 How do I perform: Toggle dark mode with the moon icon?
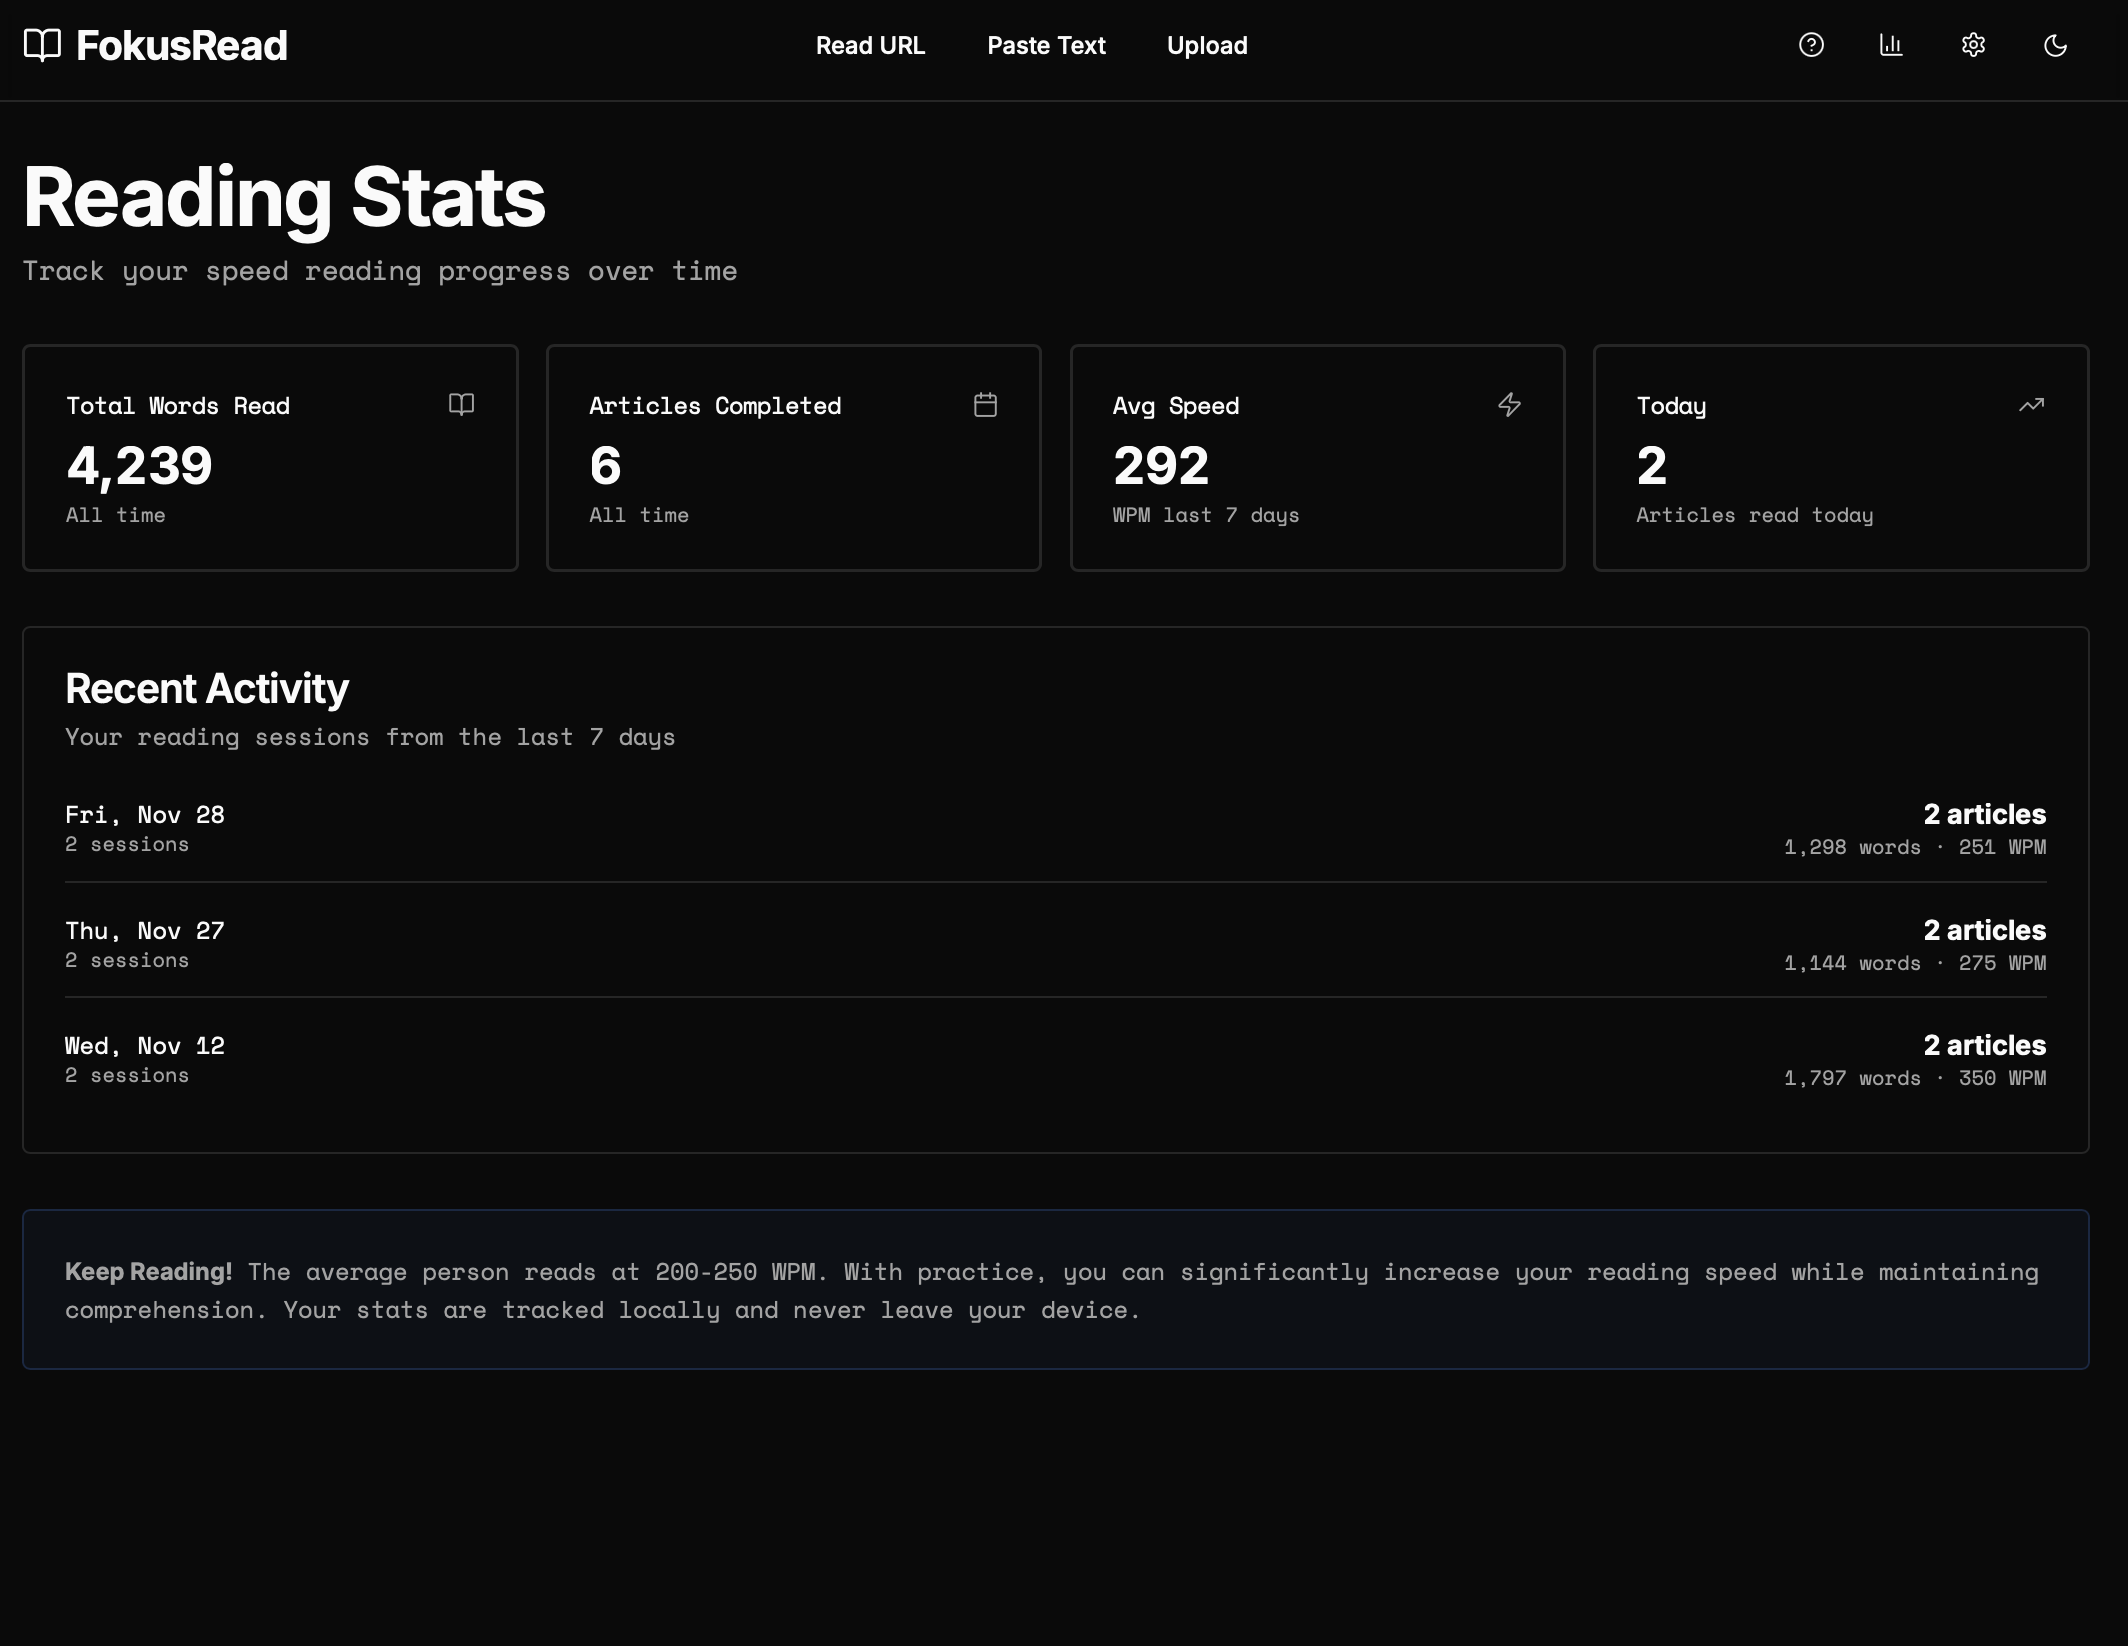2055,45
